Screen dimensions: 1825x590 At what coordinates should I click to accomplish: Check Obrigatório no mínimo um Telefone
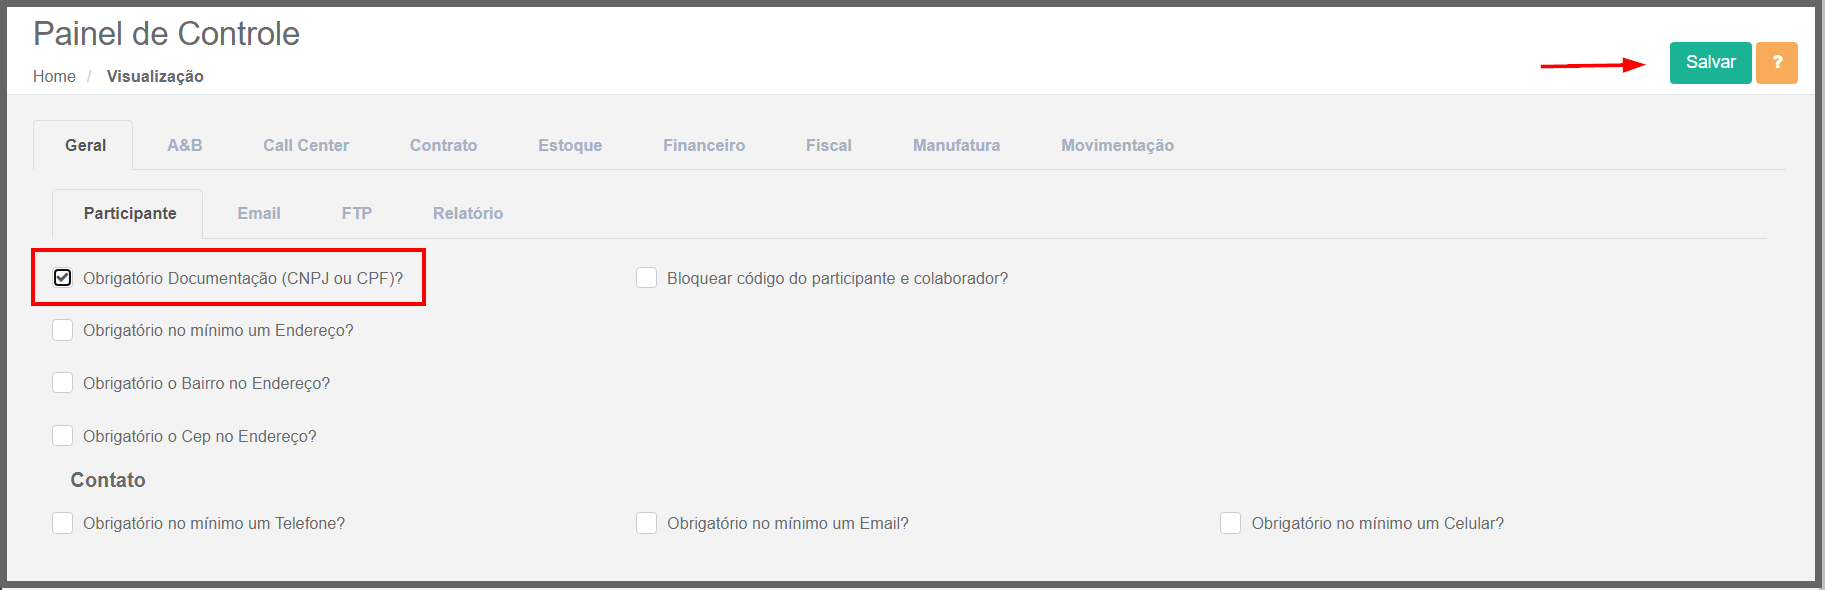tap(63, 523)
